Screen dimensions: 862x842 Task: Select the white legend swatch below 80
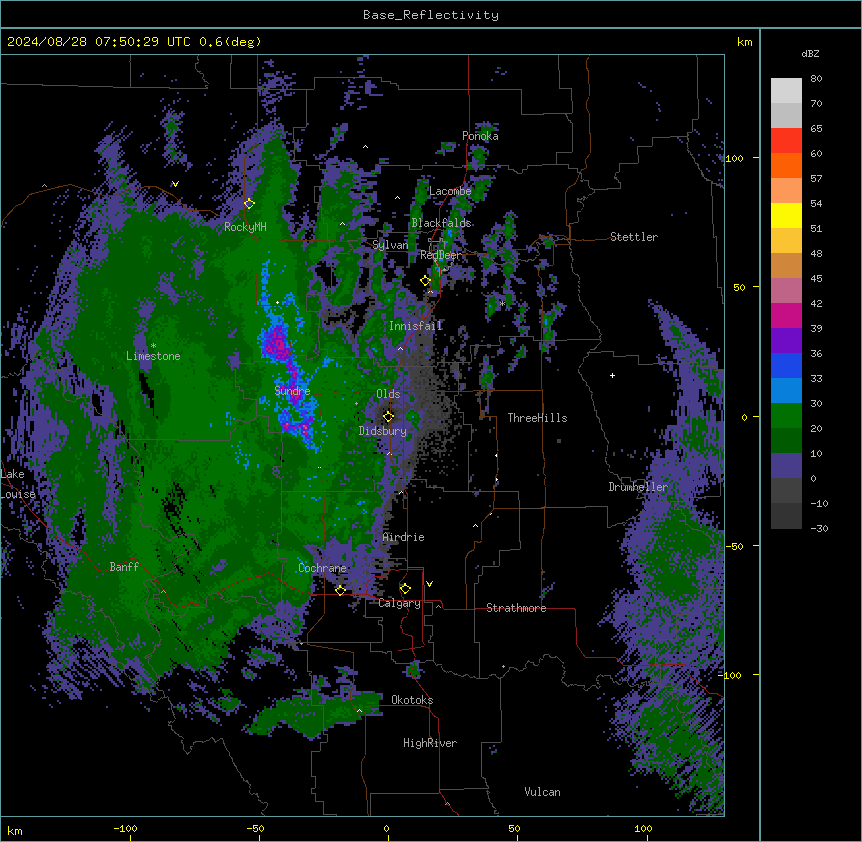(786, 91)
